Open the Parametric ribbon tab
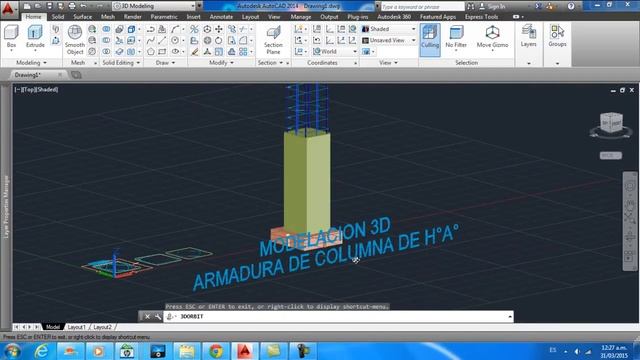 (164, 17)
